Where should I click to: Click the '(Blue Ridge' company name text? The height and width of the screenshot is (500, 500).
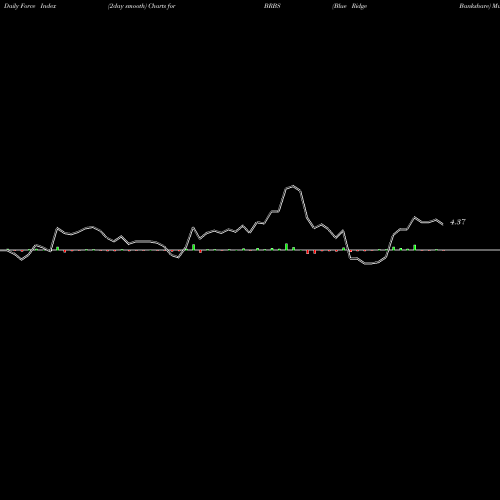(x=349, y=6)
